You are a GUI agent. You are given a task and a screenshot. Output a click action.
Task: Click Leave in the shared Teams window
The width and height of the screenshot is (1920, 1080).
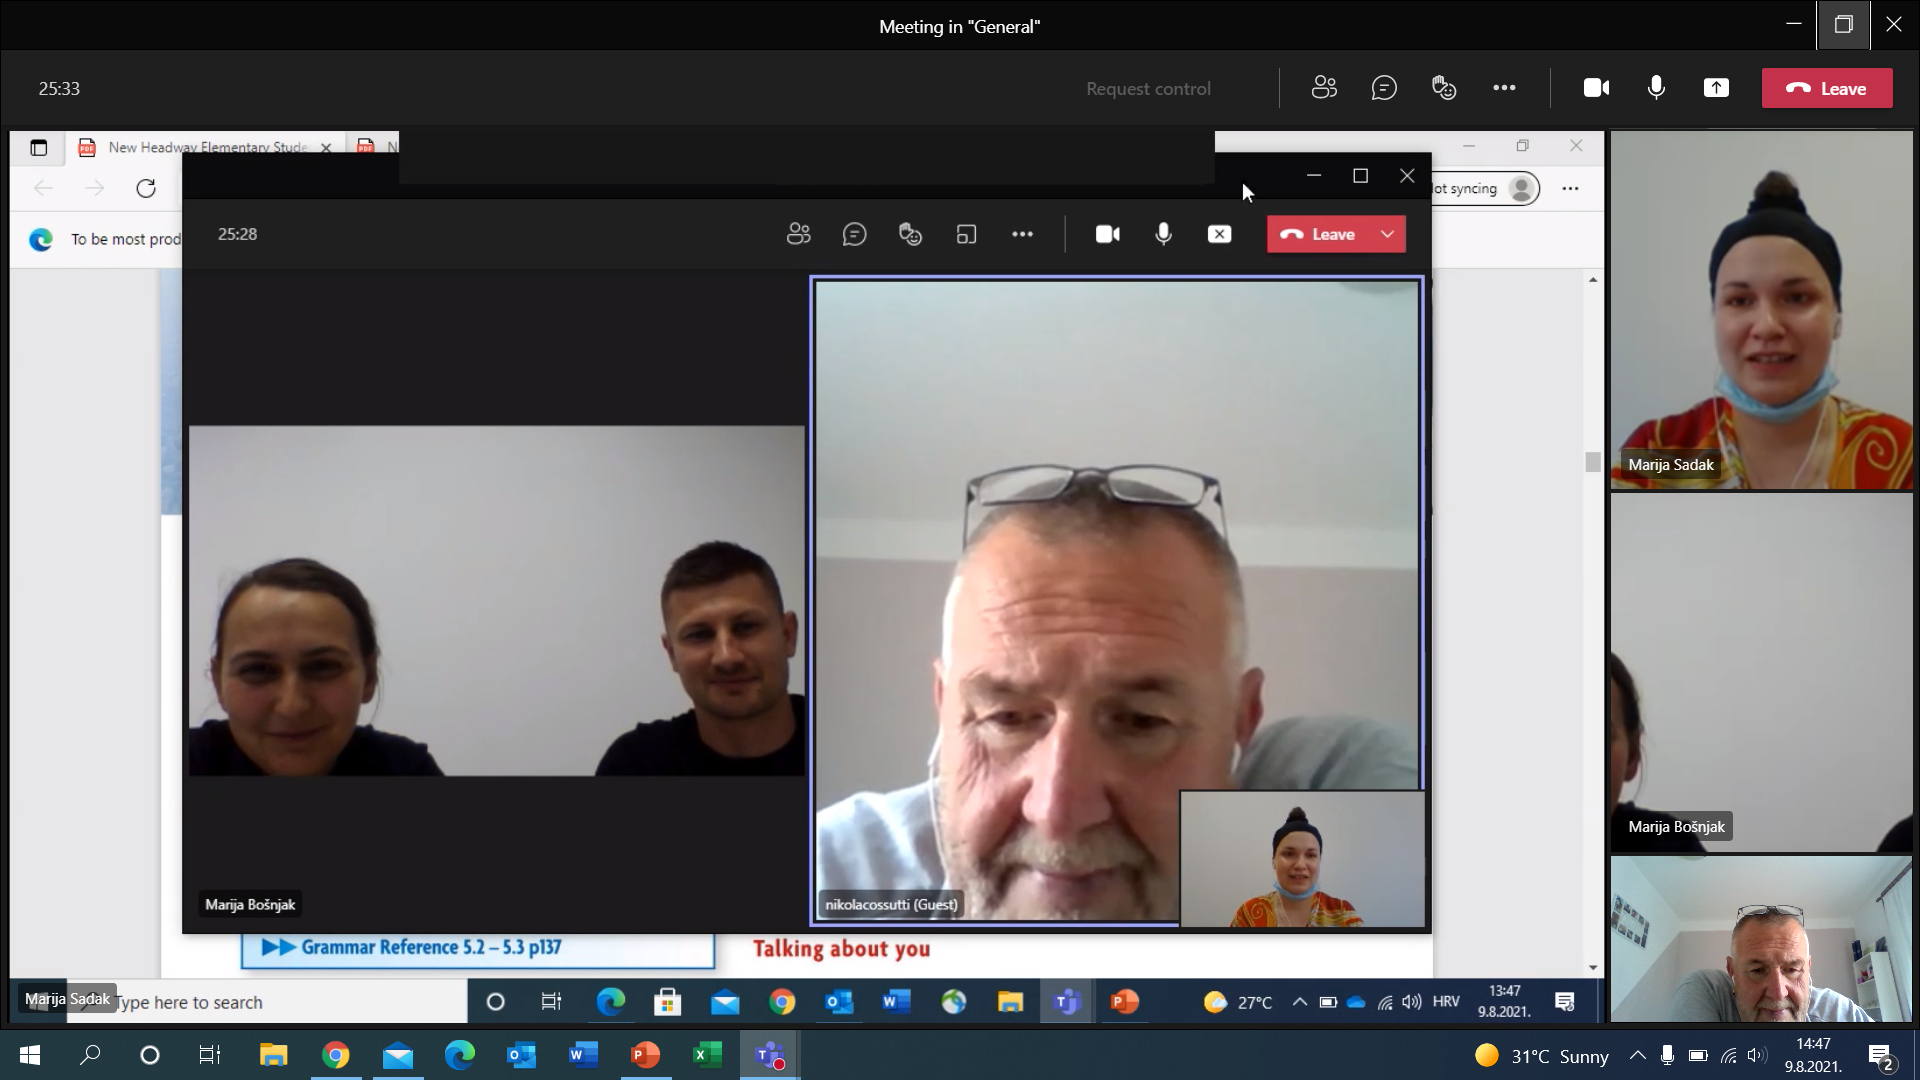pos(1319,234)
